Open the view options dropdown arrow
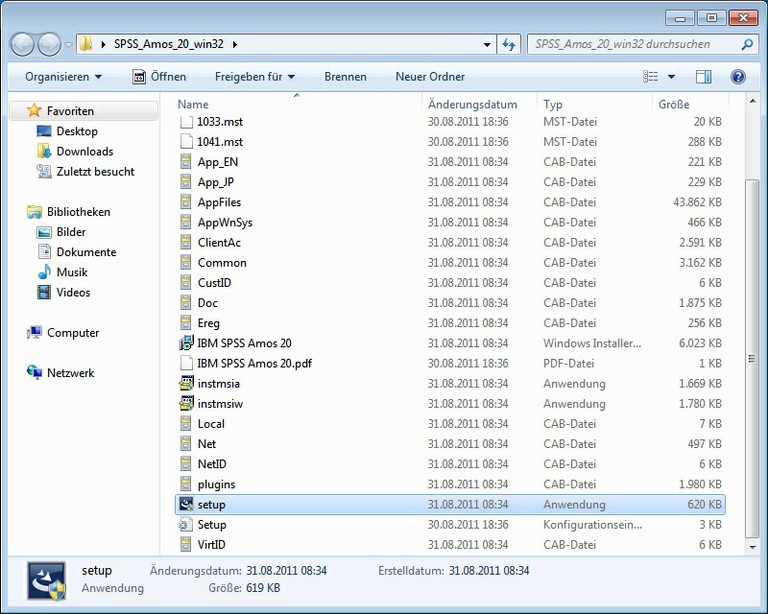768x614 pixels. [672, 77]
